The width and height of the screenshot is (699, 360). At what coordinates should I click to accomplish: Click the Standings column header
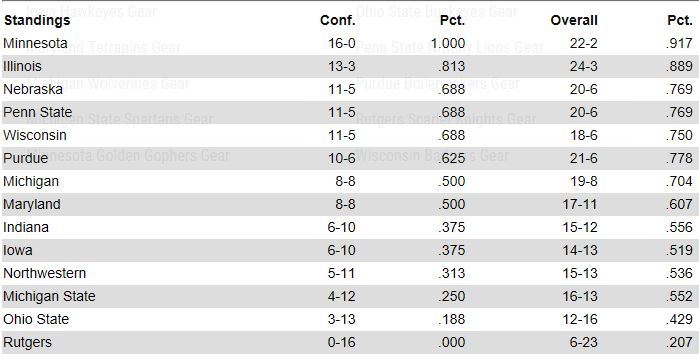tap(37, 20)
